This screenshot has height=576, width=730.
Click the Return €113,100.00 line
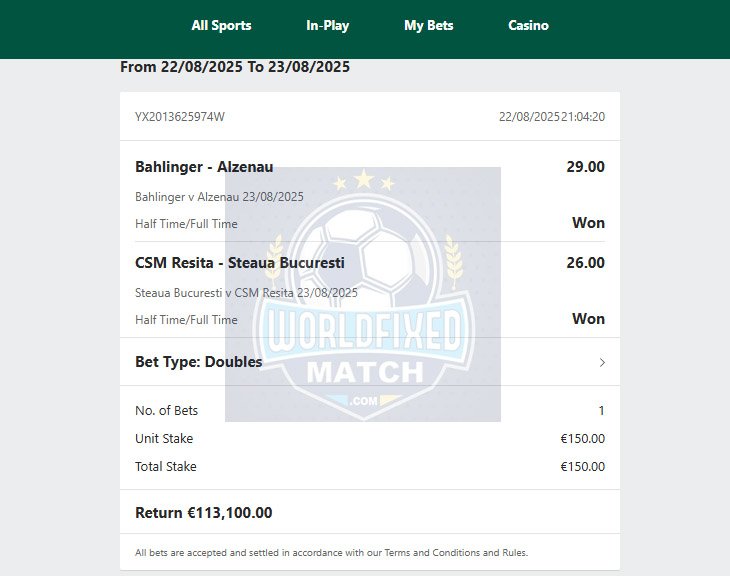203,513
